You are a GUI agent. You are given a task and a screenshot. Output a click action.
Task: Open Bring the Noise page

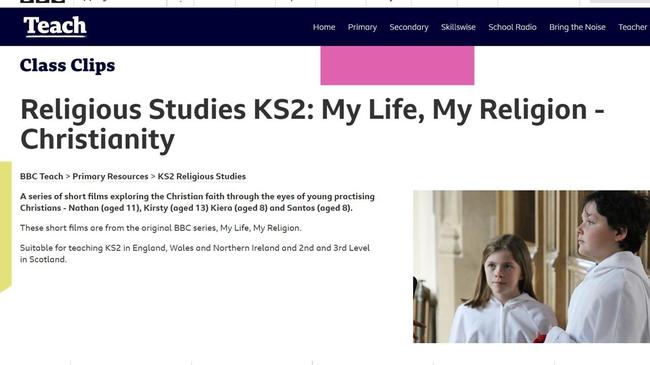pyautogui.click(x=577, y=27)
